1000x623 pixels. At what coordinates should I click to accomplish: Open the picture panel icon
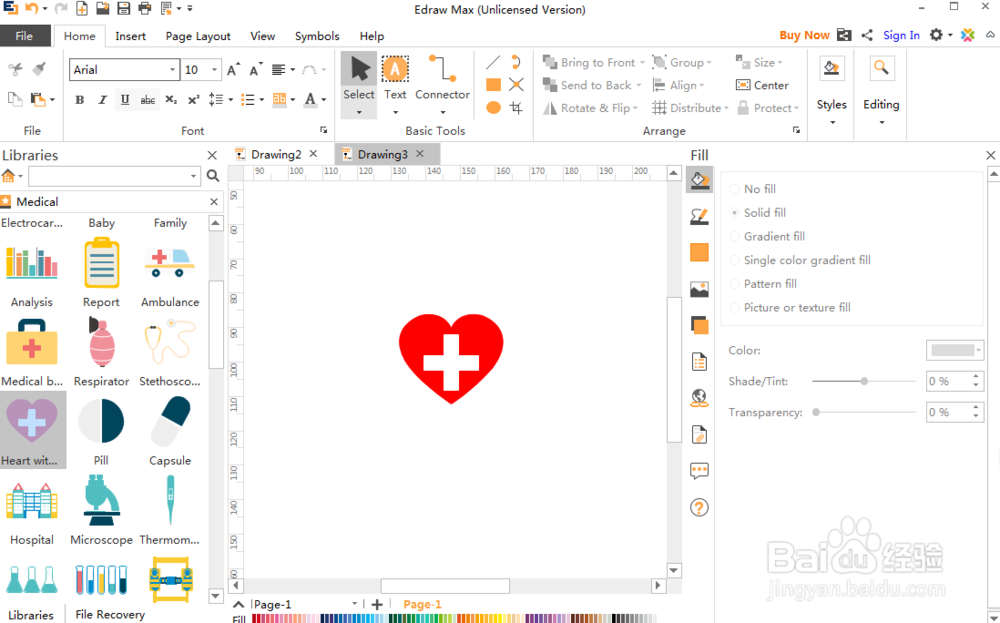700,289
